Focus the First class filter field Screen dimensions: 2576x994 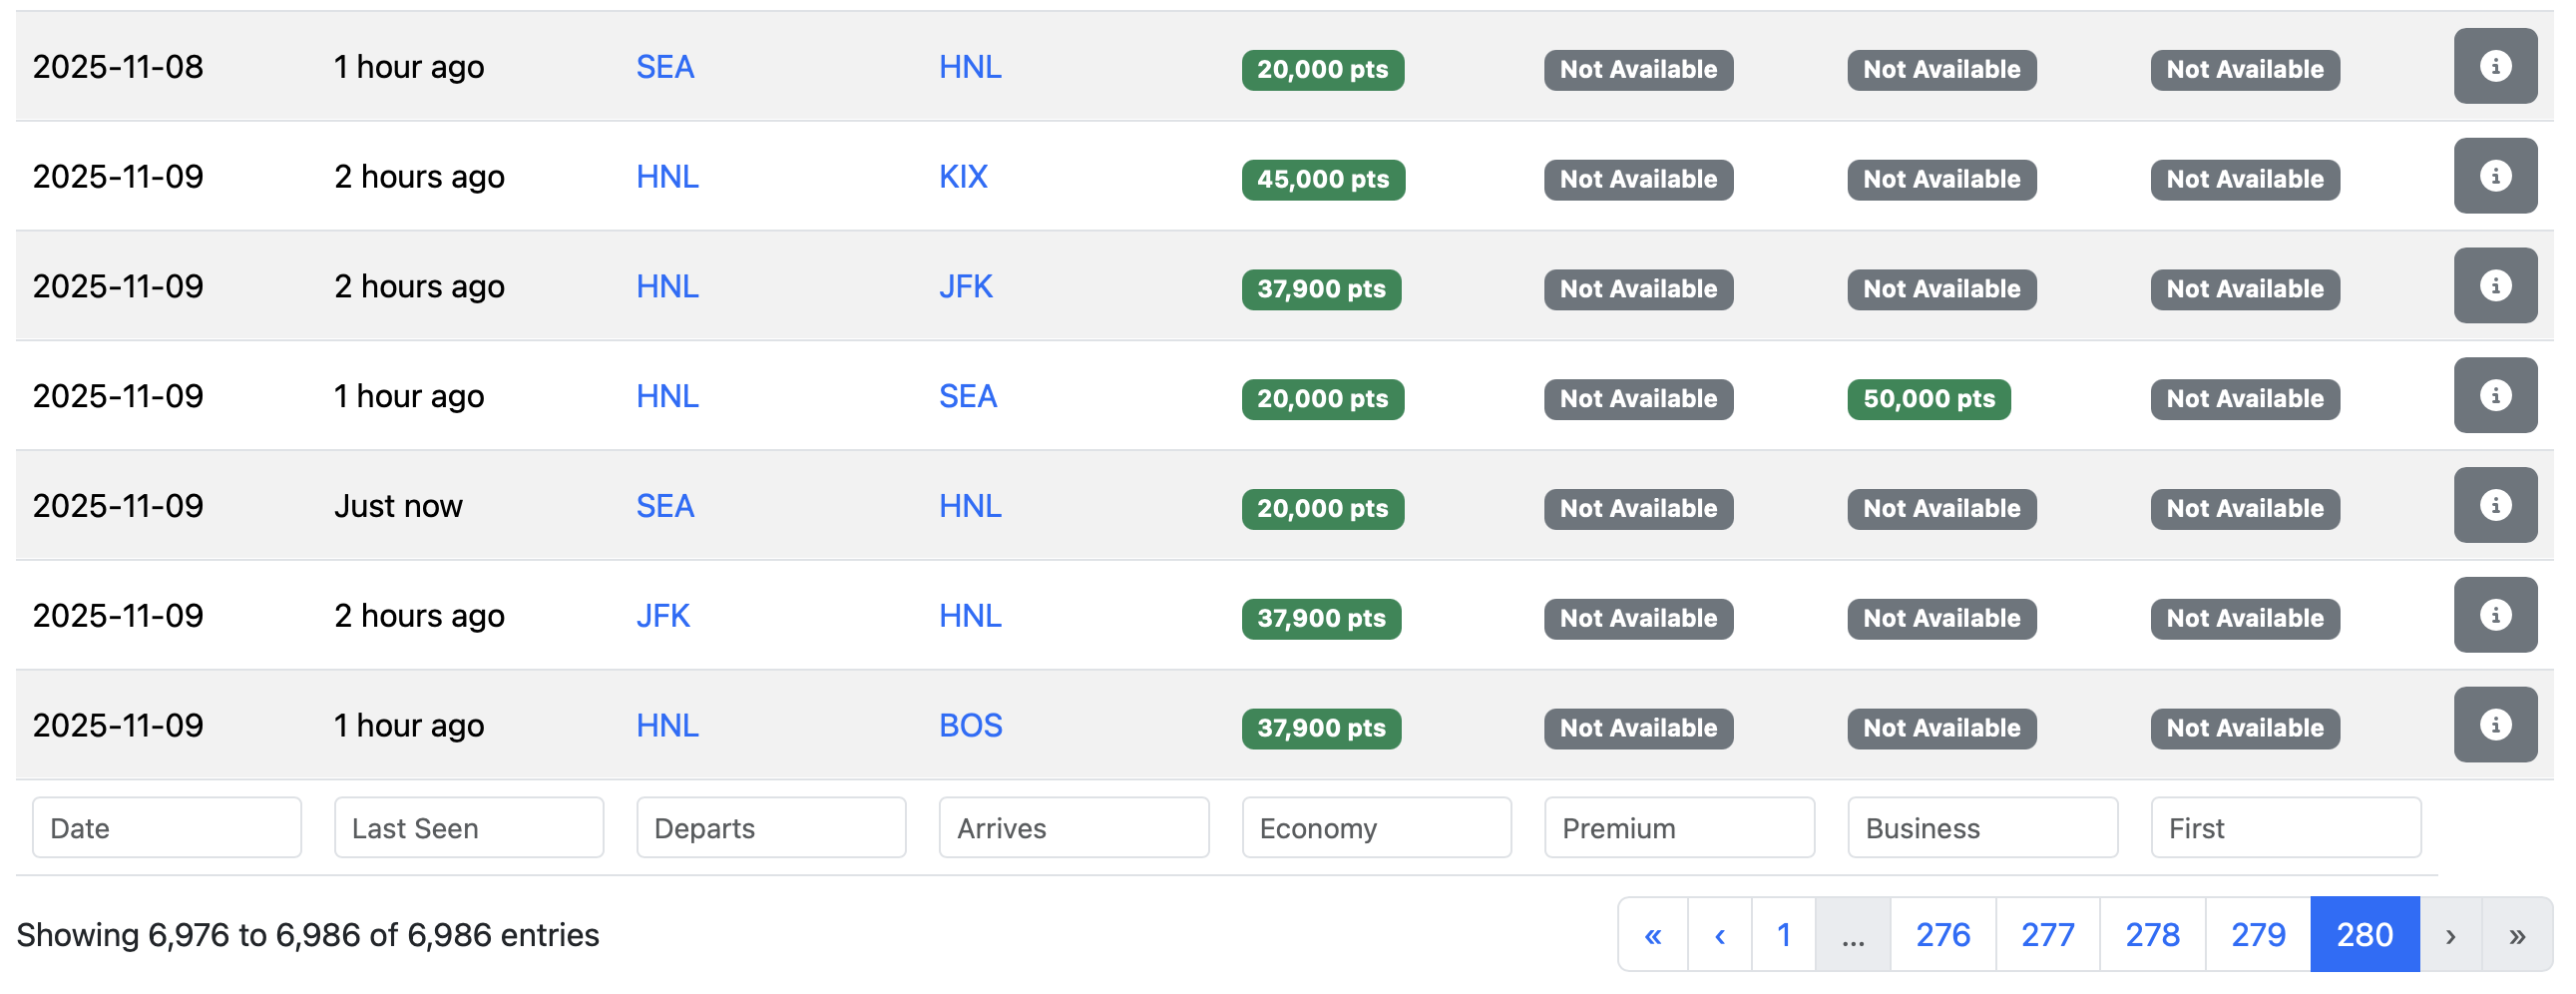(x=2285, y=828)
